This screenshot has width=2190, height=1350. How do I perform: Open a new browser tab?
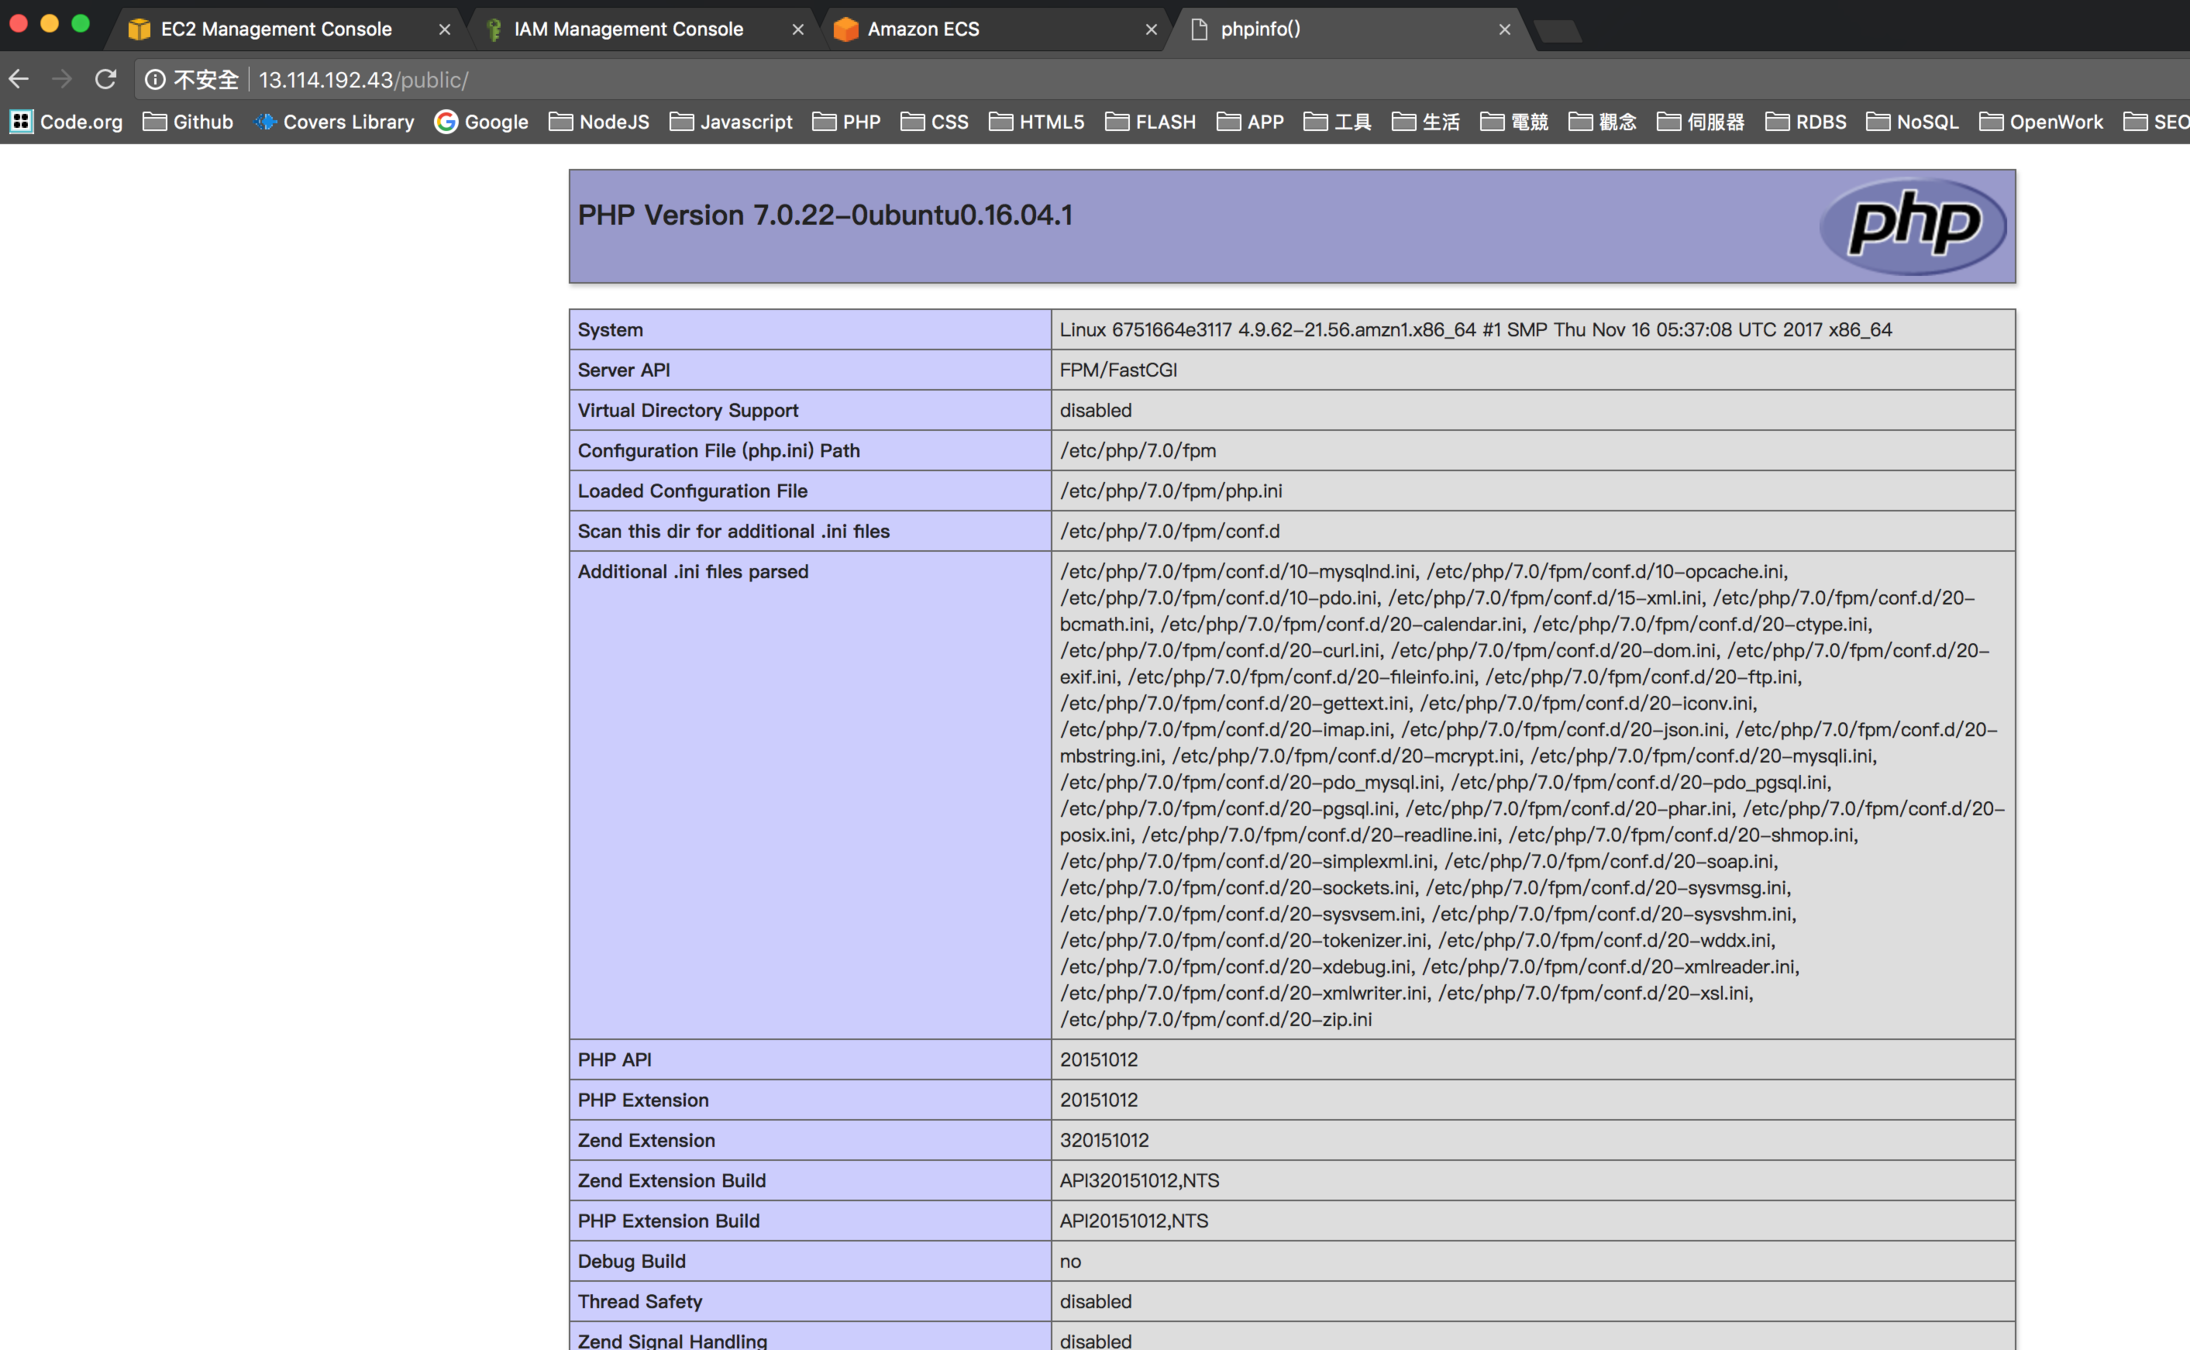point(1557,31)
